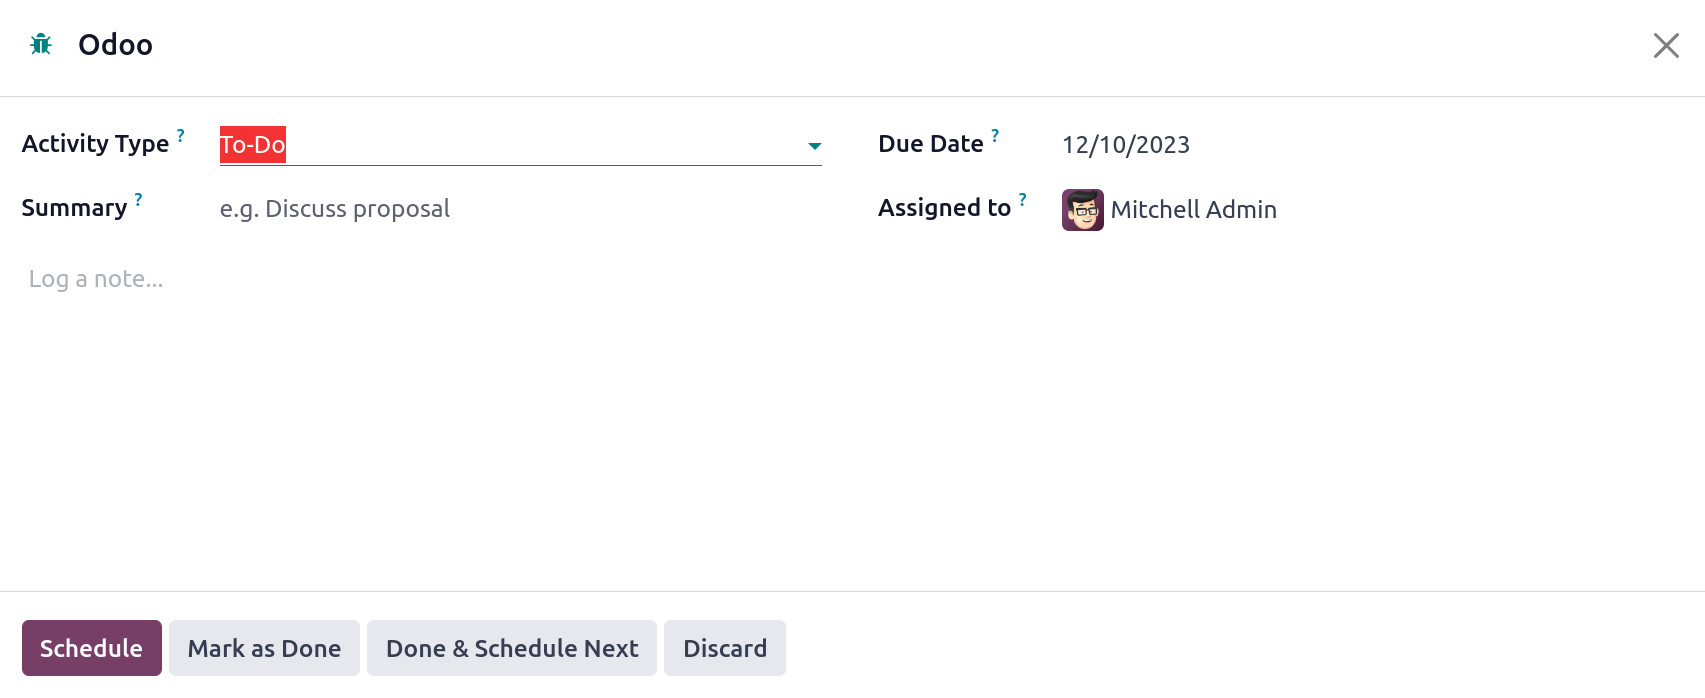Click Mitchell Admin's avatar picture

point(1083,210)
